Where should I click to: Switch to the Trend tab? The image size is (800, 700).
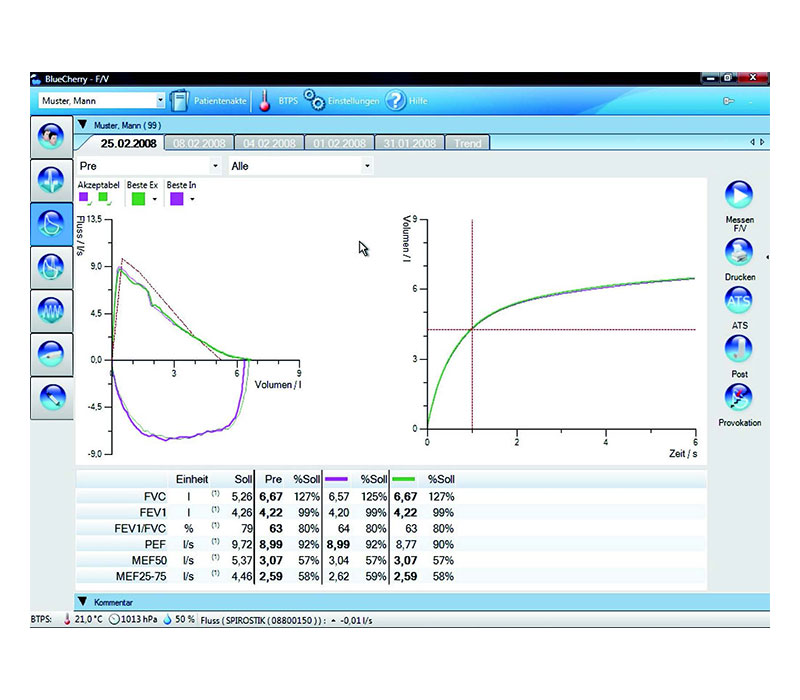467,143
